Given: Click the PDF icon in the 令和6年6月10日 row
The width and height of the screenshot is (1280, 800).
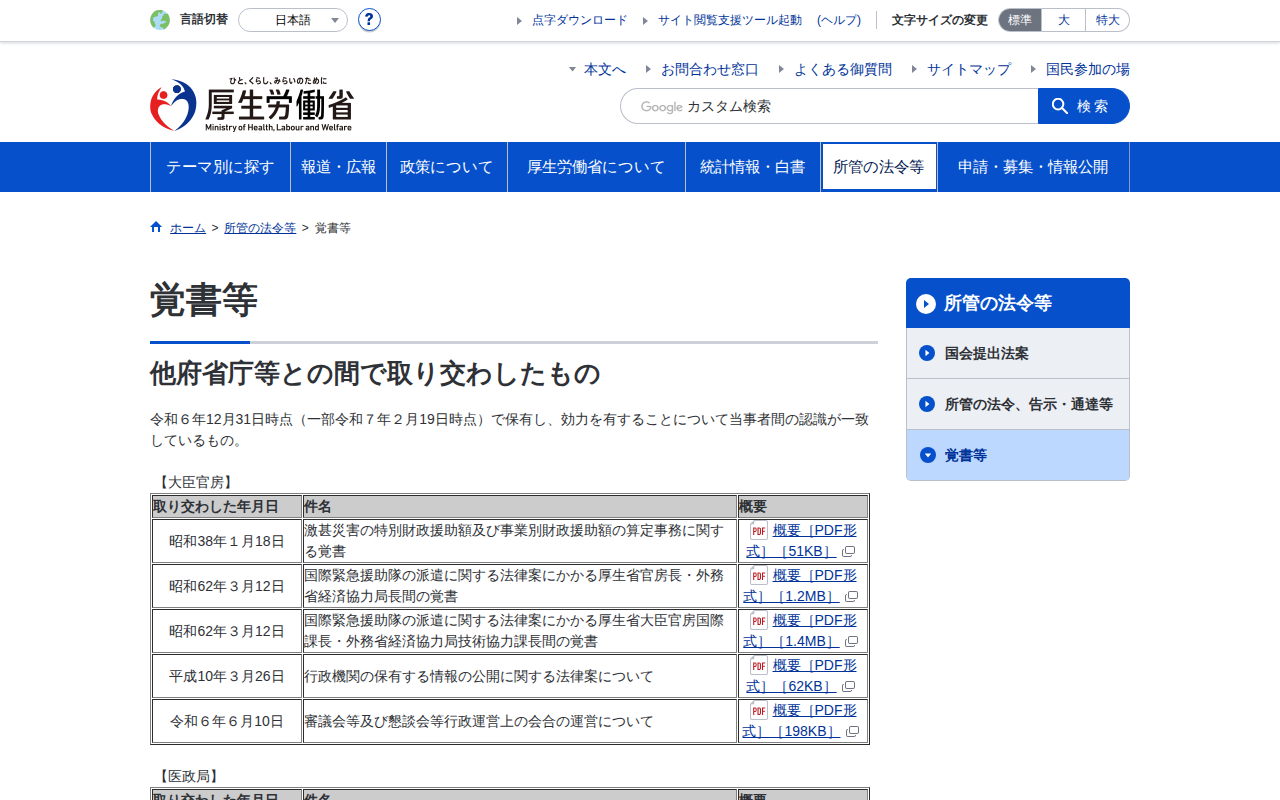Looking at the screenshot, I should pyautogui.click(x=759, y=710).
